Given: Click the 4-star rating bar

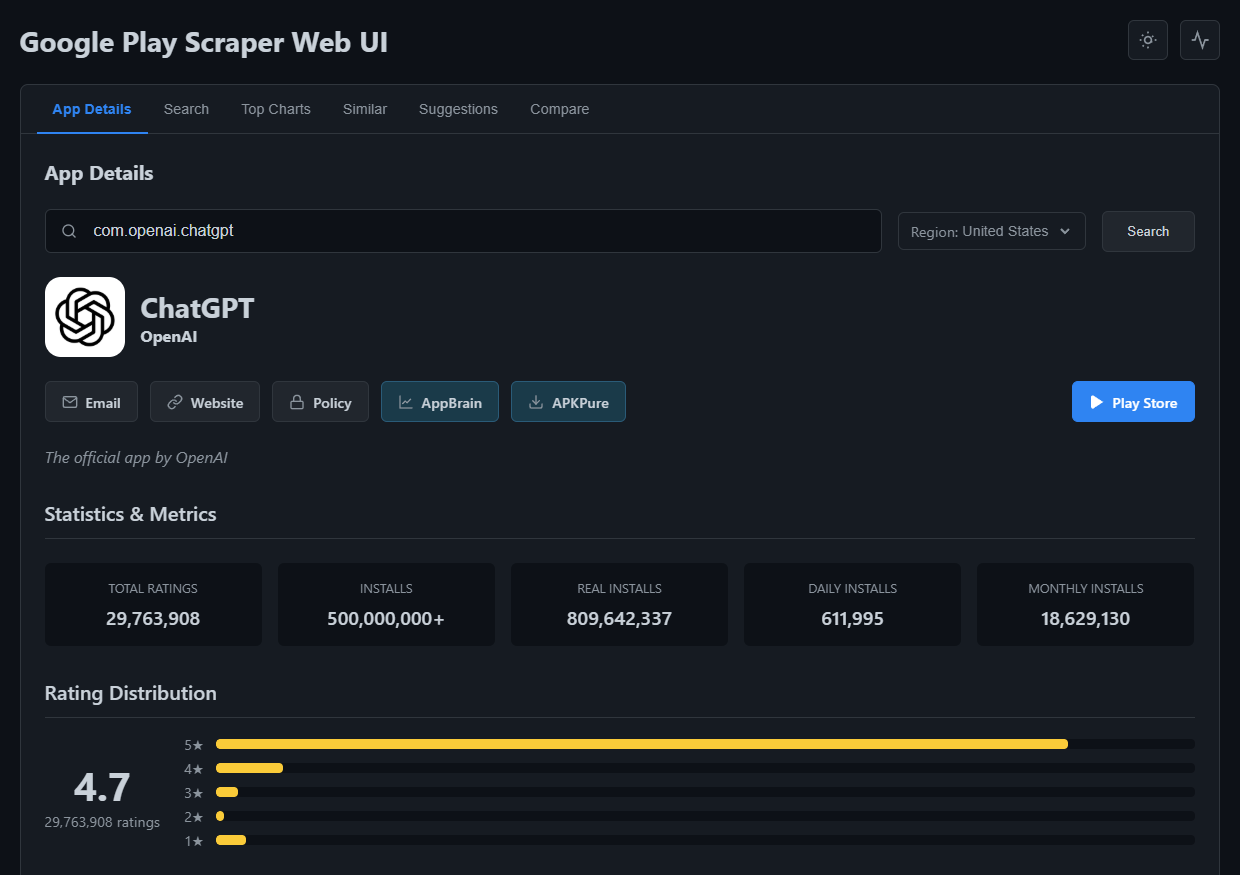Looking at the screenshot, I should [x=705, y=768].
